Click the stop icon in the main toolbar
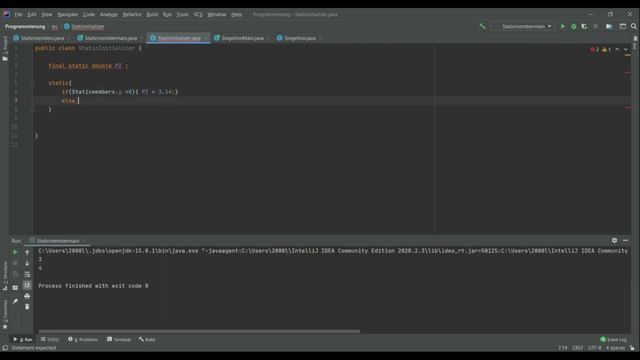This screenshot has width=640, height=360. (x=596, y=26)
